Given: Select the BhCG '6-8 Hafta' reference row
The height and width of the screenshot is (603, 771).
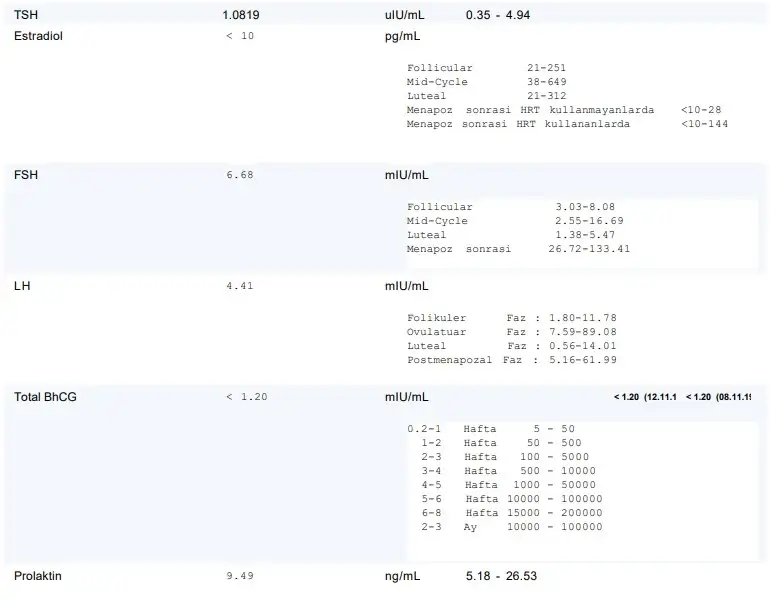Looking at the screenshot, I should point(505,513).
